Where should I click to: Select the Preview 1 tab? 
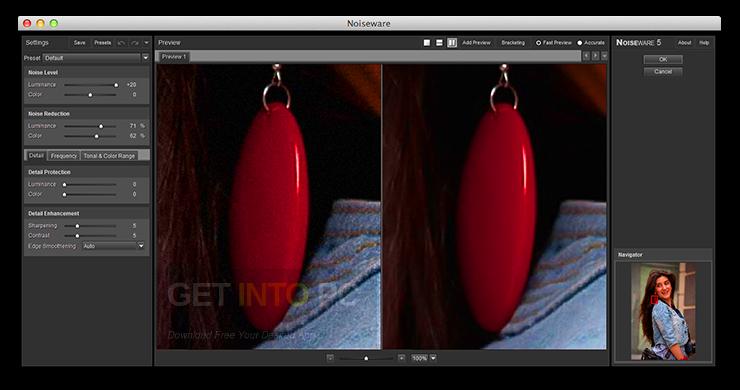coord(174,57)
